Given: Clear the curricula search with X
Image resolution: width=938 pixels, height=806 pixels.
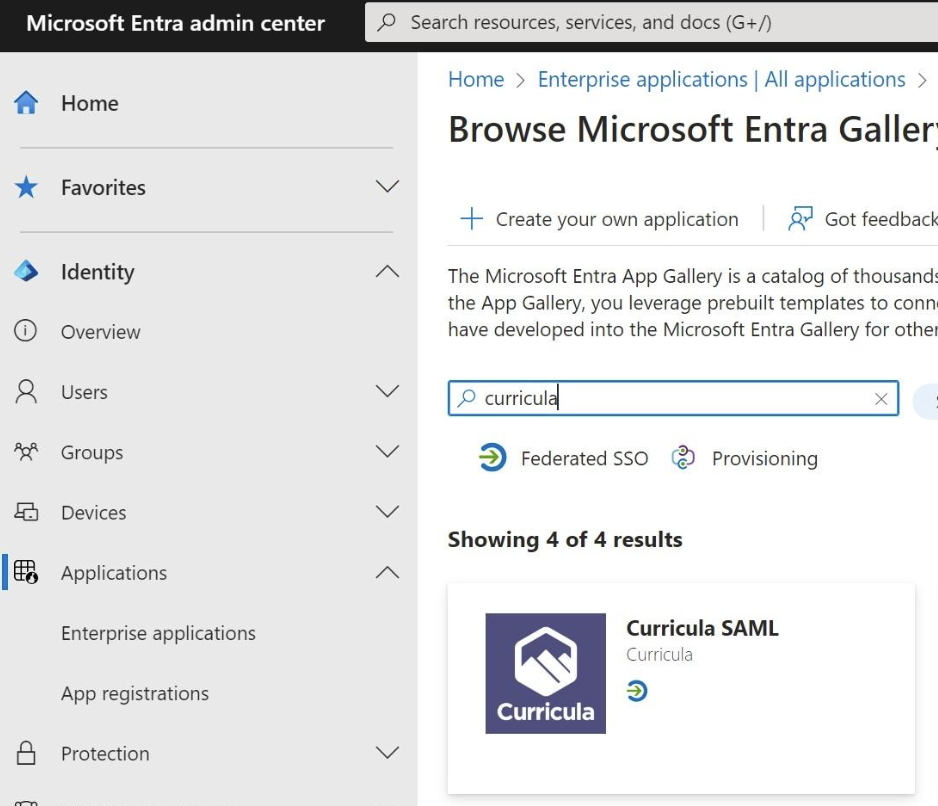Looking at the screenshot, I should pyautogui.click(x=881, y=399).
